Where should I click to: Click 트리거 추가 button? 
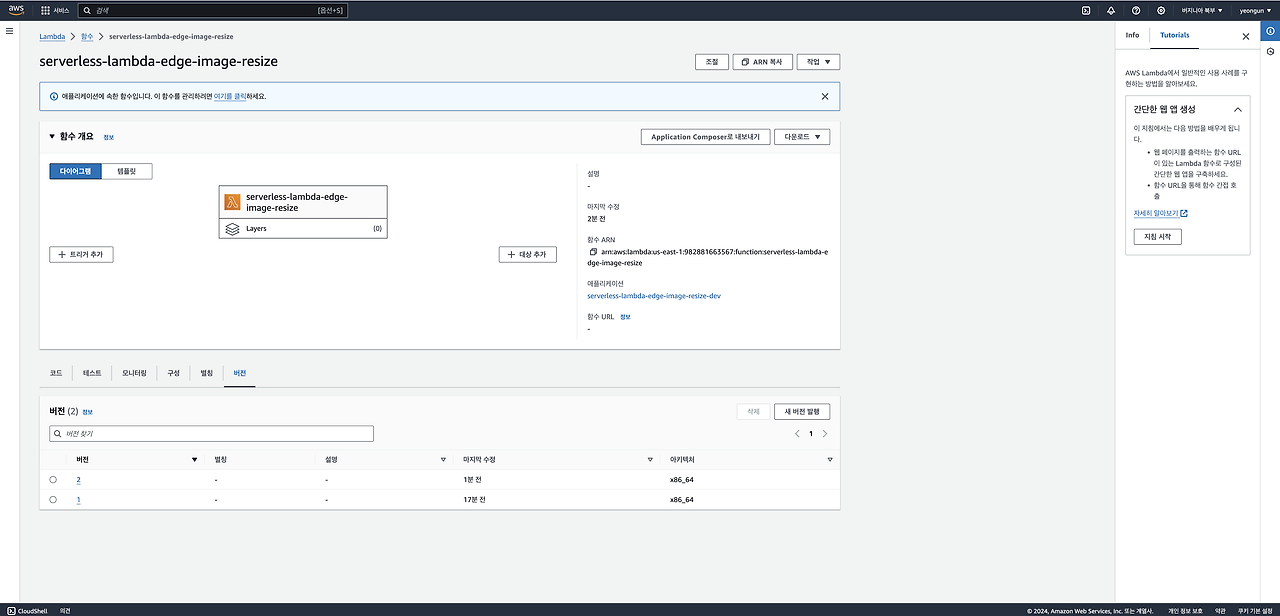point(82,255)
